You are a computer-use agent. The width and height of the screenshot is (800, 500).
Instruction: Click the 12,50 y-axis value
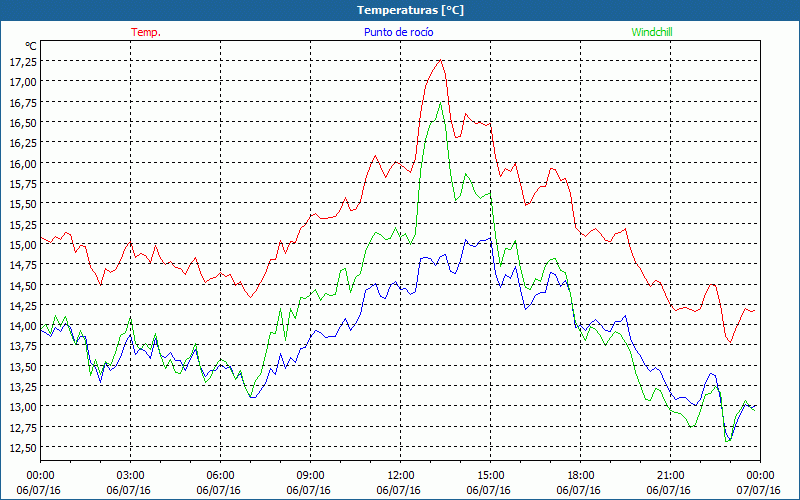point(22,447)
